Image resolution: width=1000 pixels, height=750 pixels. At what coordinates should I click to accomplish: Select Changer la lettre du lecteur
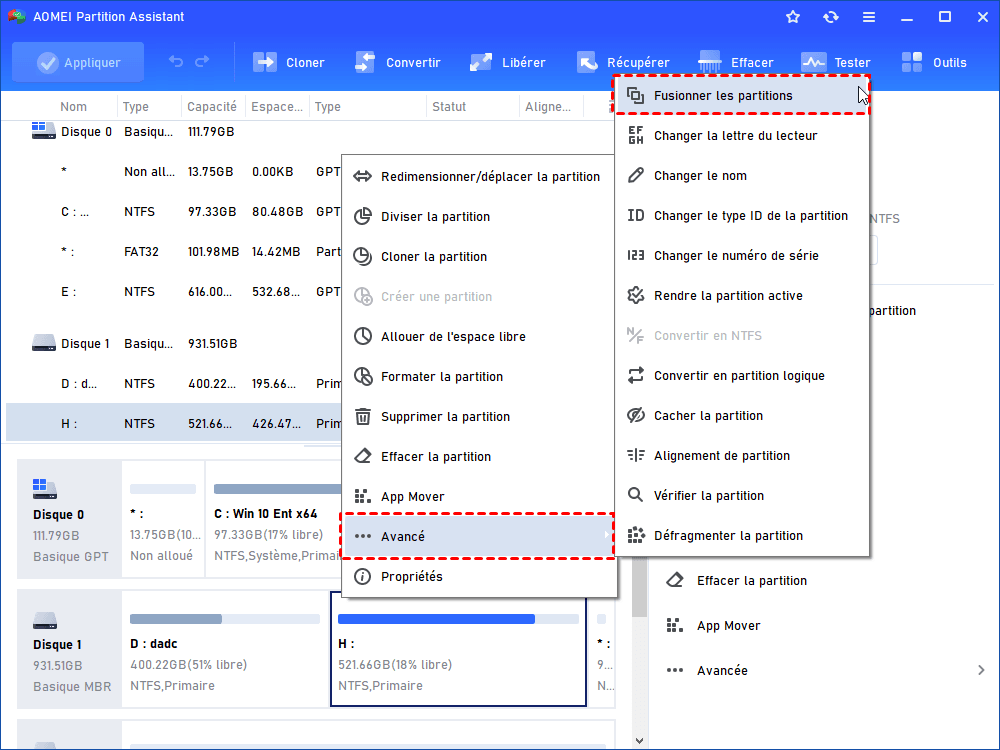pos(721,136)
